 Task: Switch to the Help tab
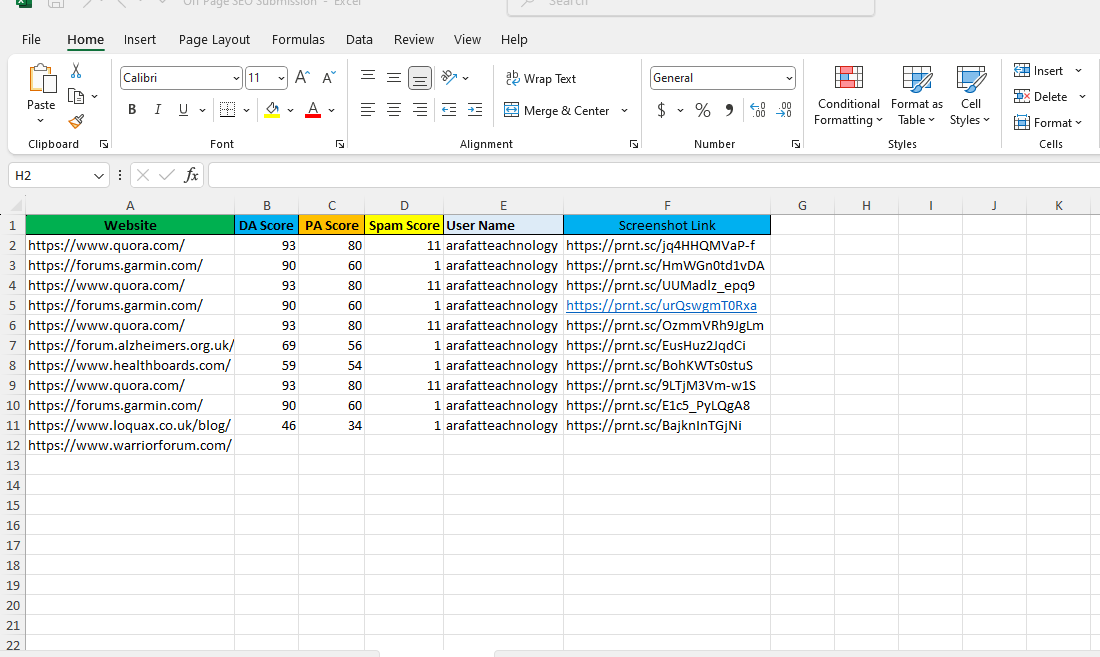(x=514, y=39)
